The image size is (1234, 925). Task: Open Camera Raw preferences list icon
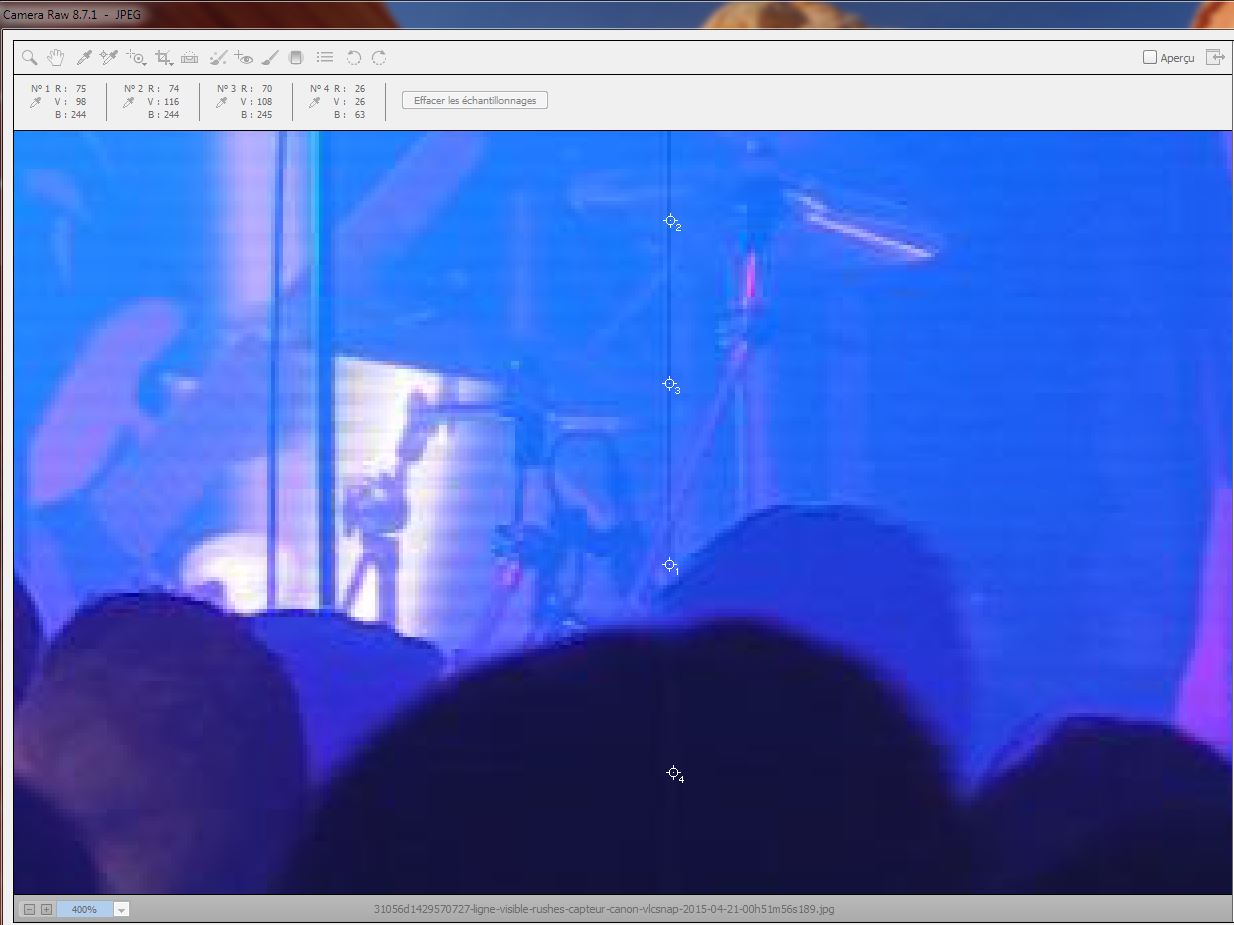coord(325,58)
